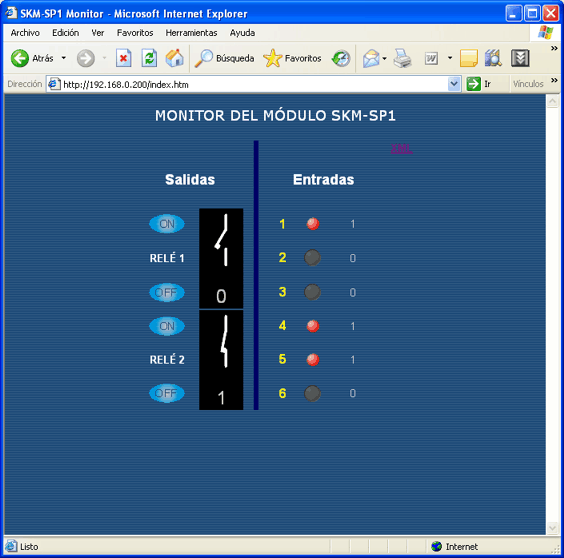Click the page icon in the address bar
This screenshot has height=558, width=564.
(x=54, y=84)
